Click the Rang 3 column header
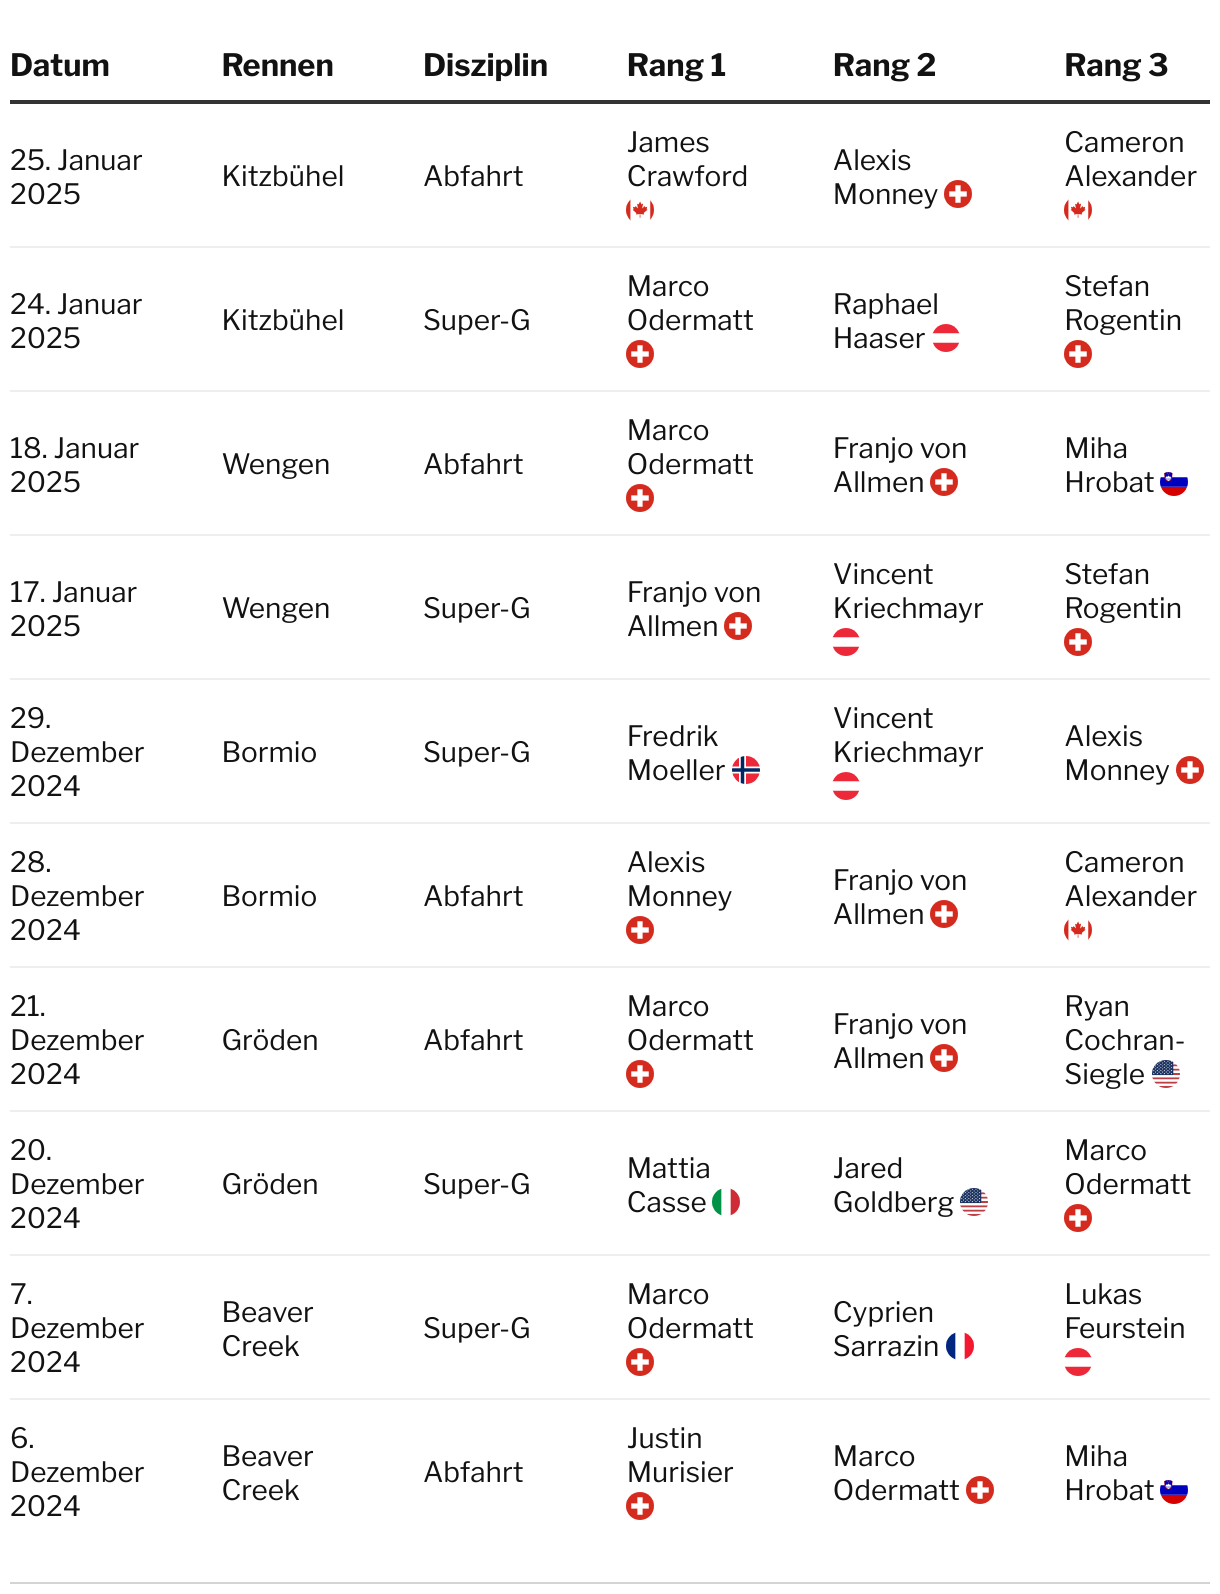This screenshot has width=1220, height=1594. point(1116,65)
